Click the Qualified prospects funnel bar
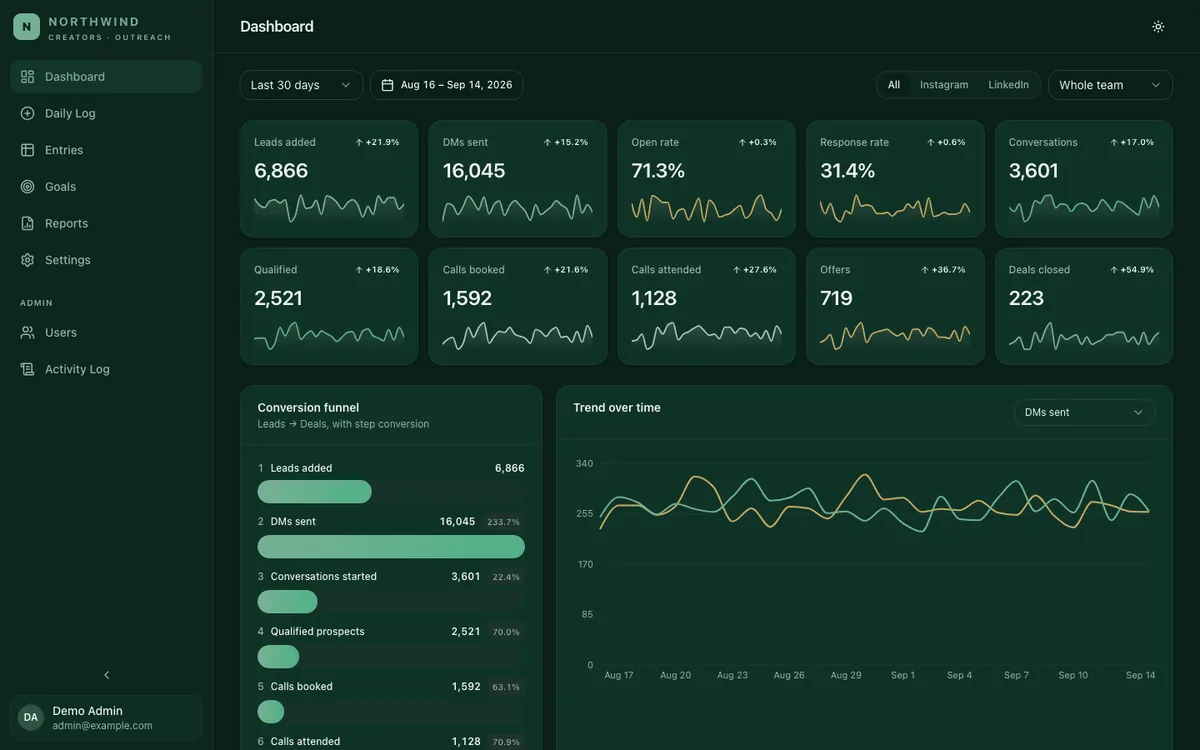1200x750 pixels. tap(278, 657)
